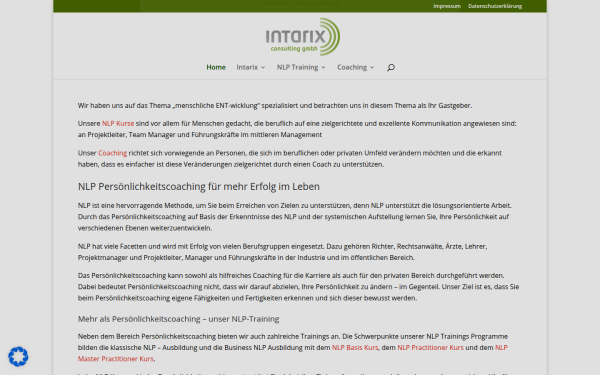Click the paragraph starting 'Das Persönlichkeitscoaching kann sowohl'
600x375 pixels.
[x=298, y=287]
